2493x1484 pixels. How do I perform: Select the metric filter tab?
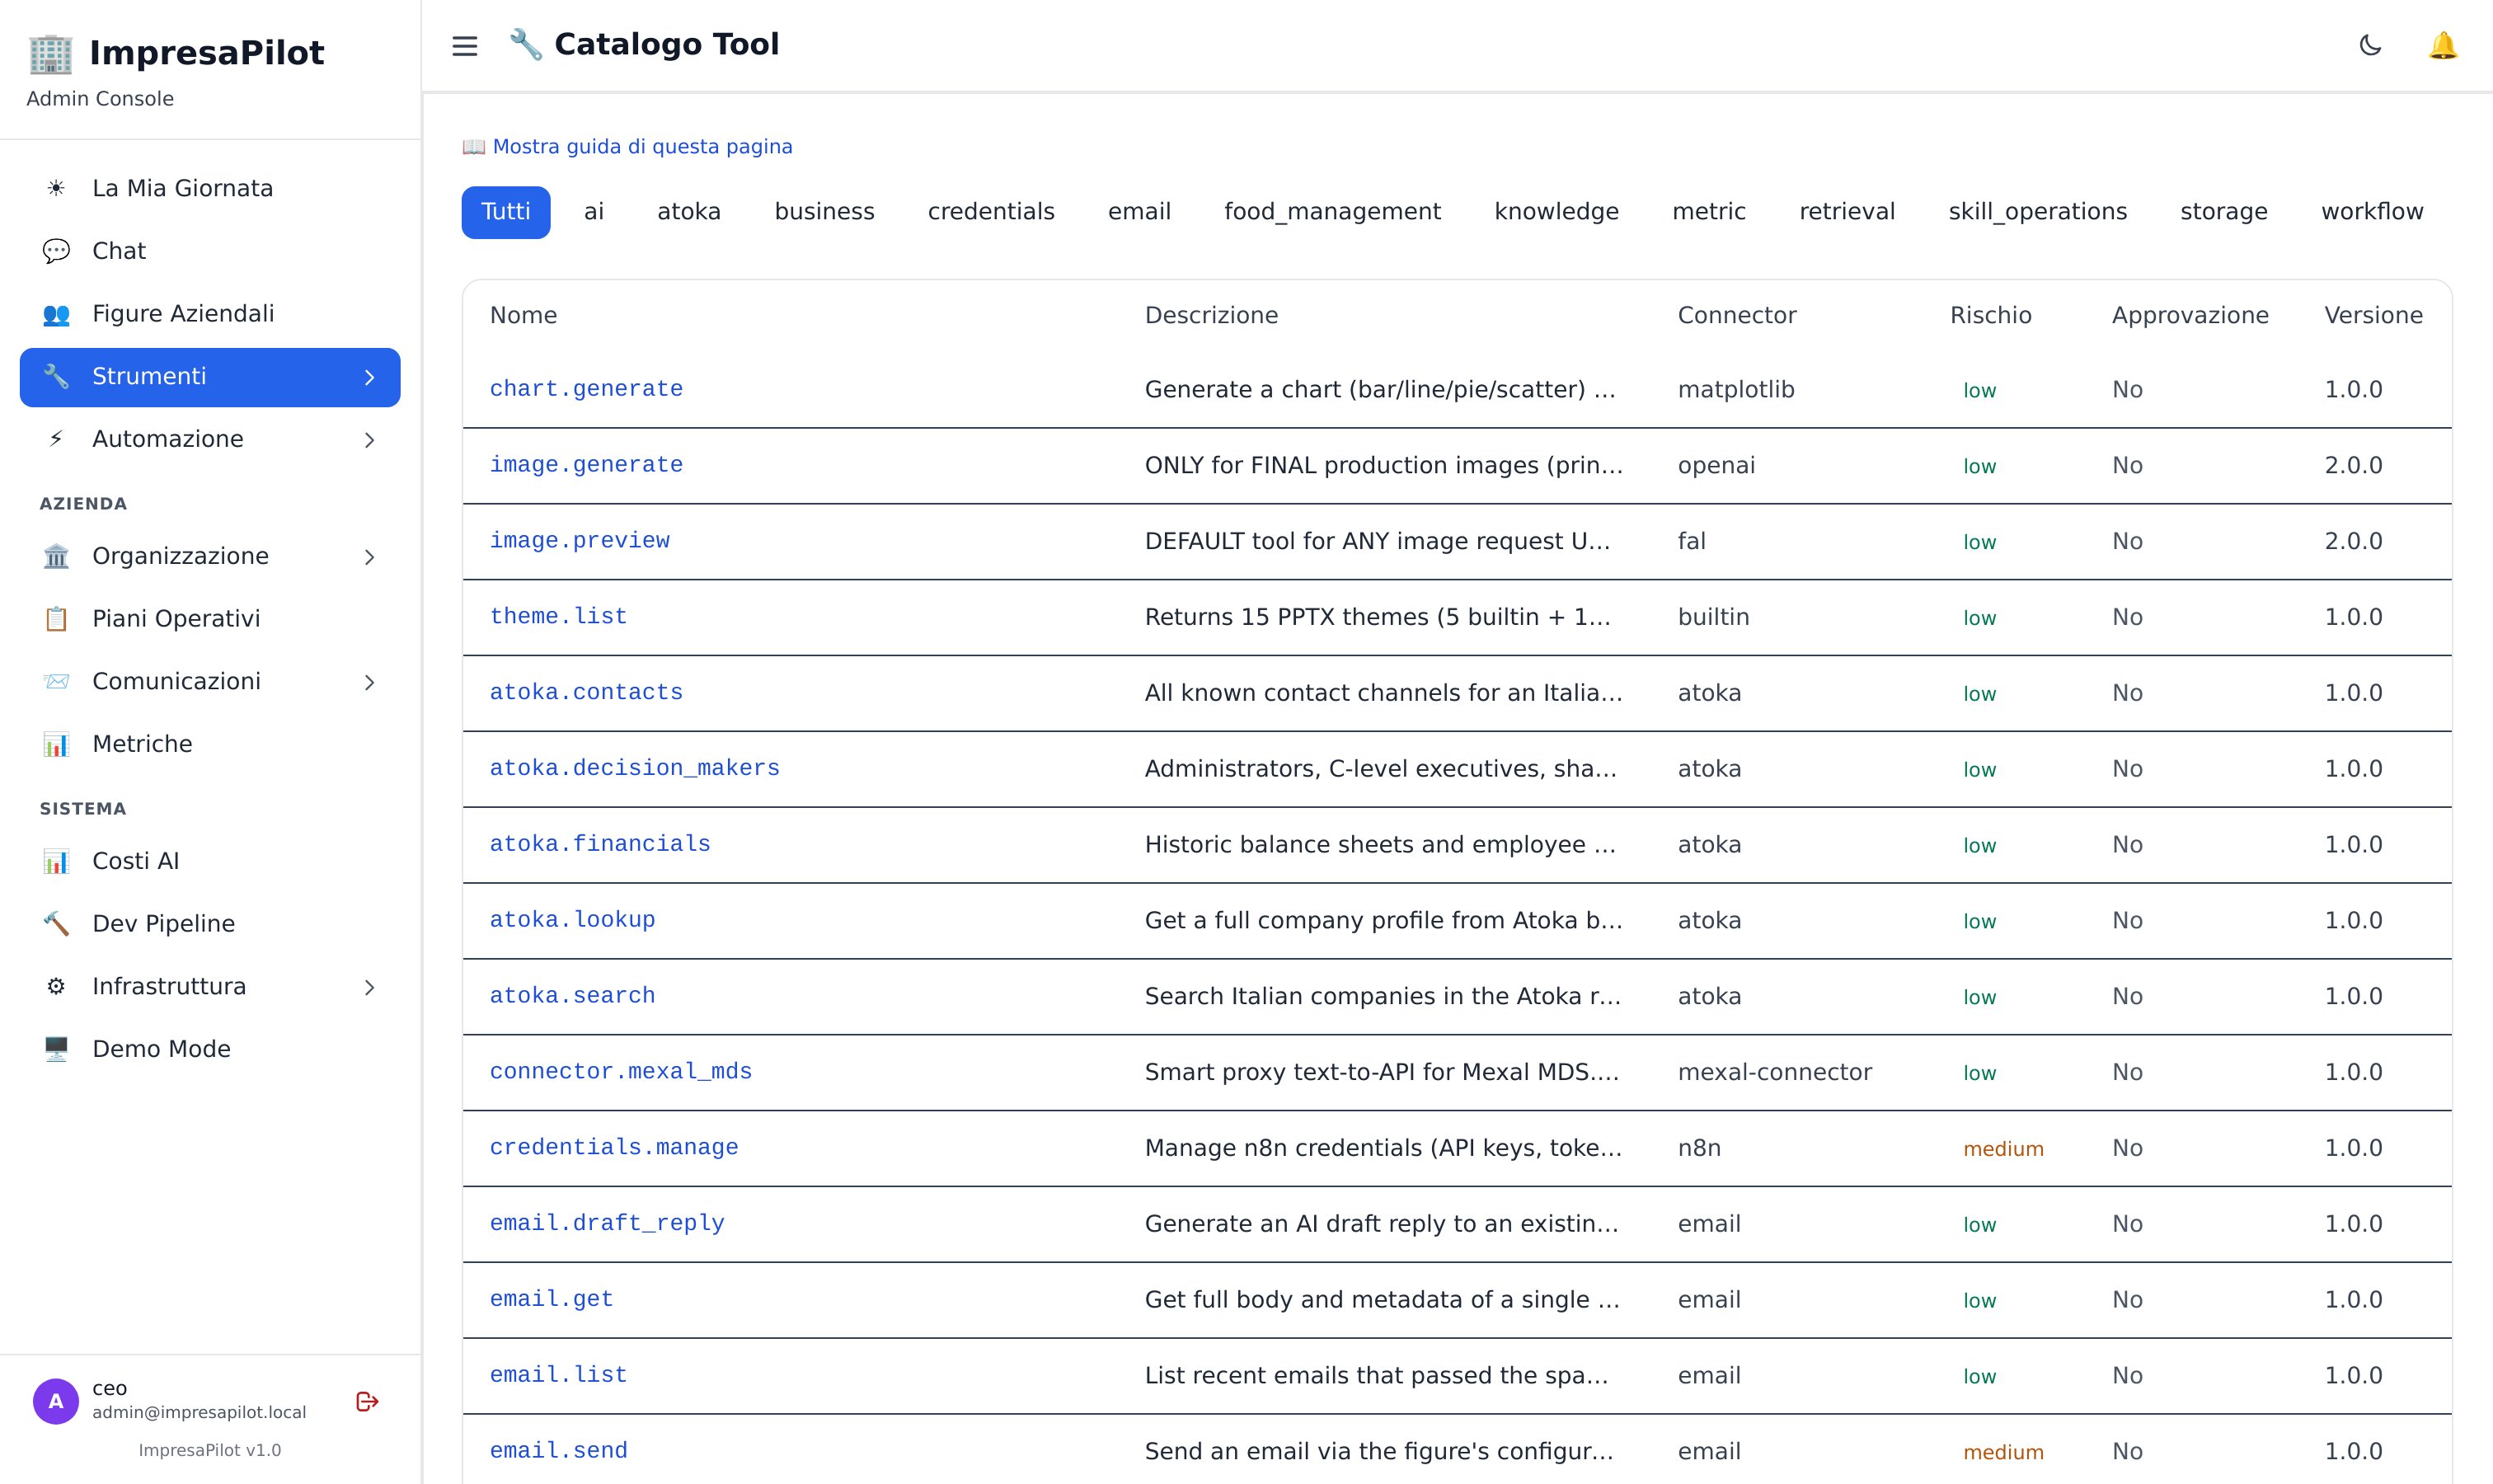[1709, 212]
